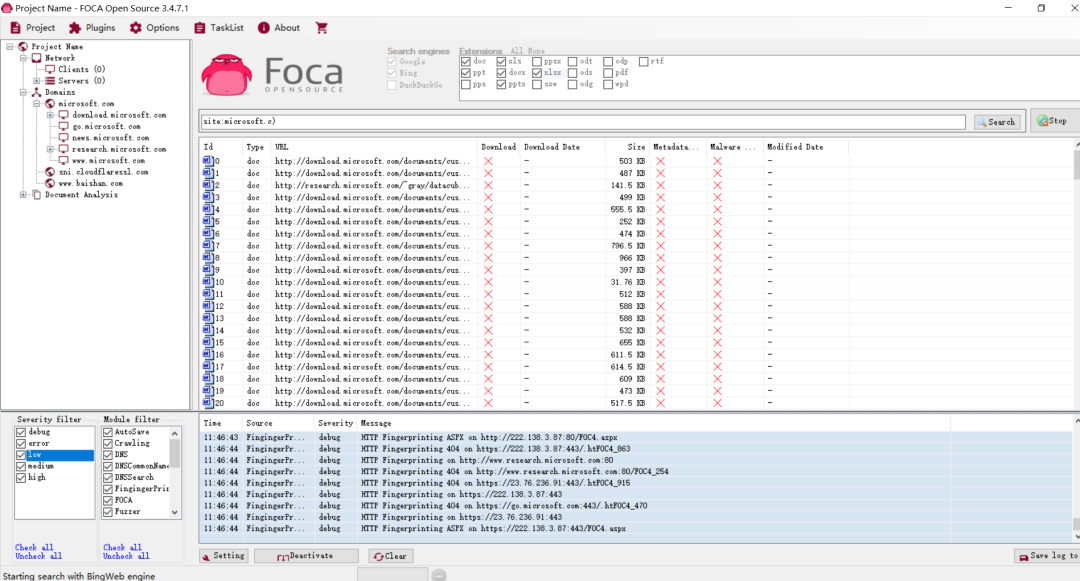Open the Plugins menu
The height and width of the screenshot is (581, 1080).
click(x=92, y=28)
